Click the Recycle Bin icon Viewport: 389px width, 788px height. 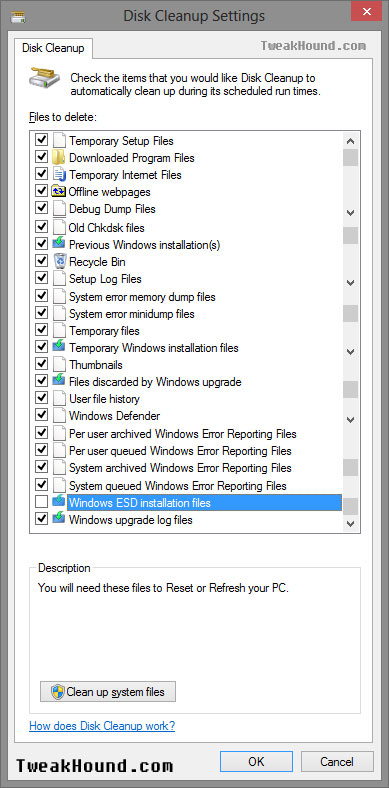(59, 262)
